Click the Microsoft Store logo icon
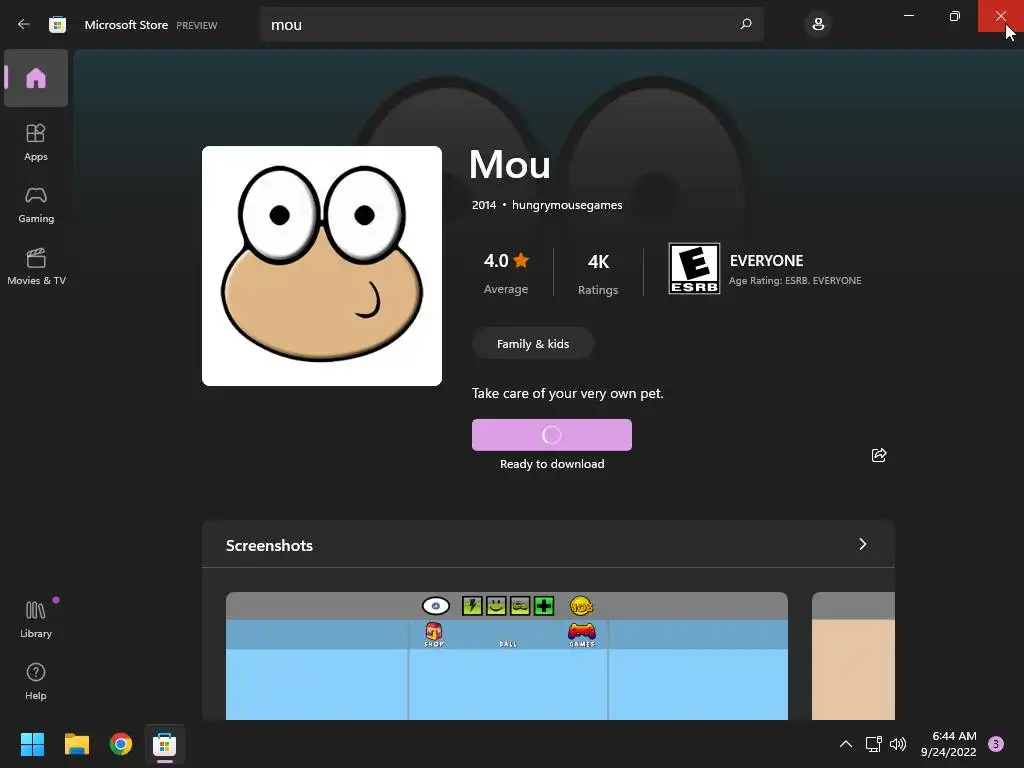 pyautogui.click(x=57, y=25)
